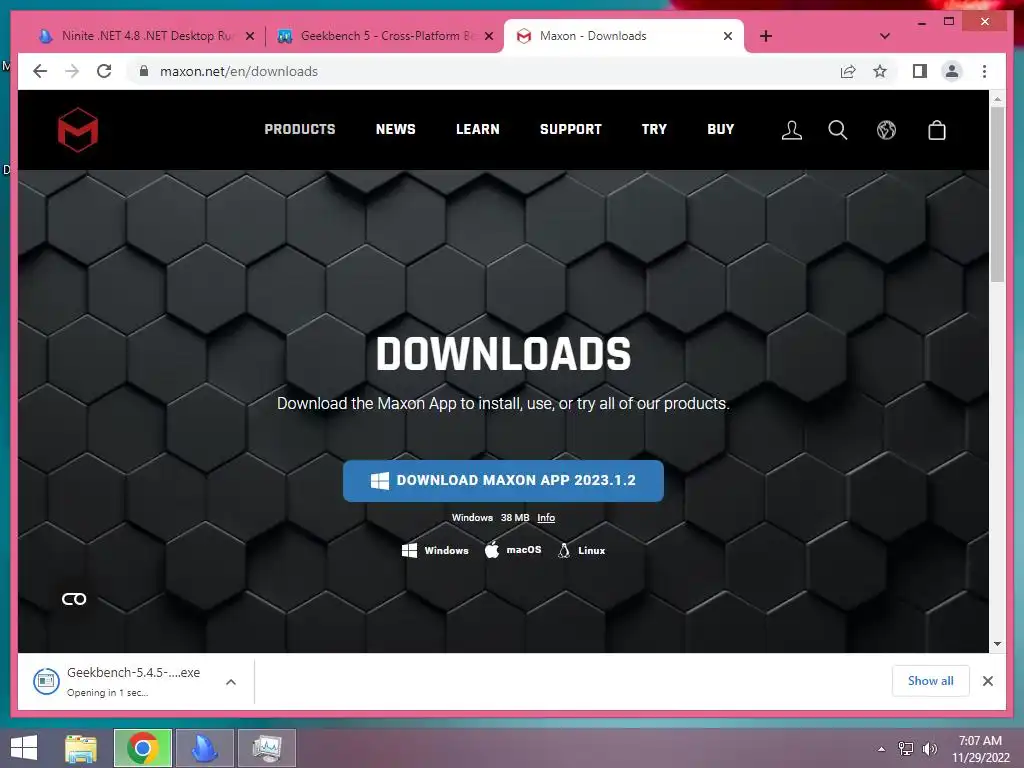1024x768 pixels.
Task: Open the NEWS menu
Action: coord(396,129)
